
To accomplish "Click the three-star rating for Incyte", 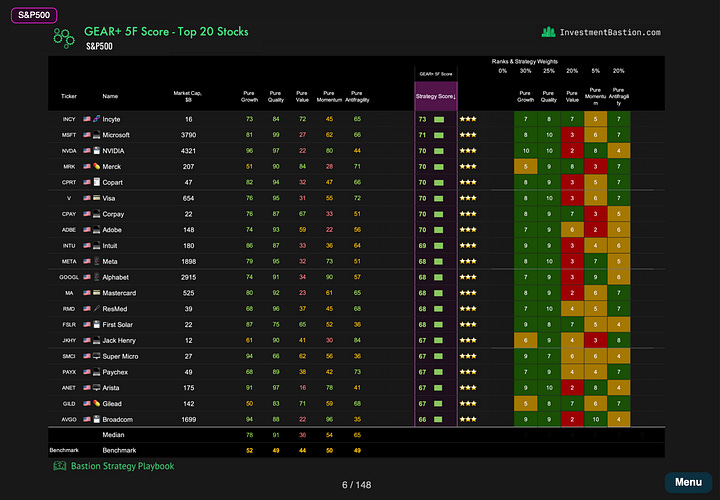I will pos(468,119).
